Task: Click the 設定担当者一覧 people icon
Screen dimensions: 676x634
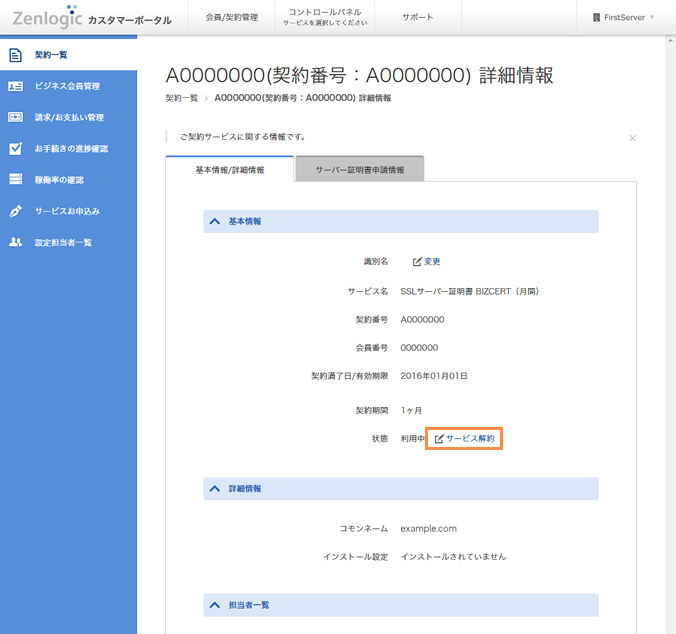Action: point(15,242)
